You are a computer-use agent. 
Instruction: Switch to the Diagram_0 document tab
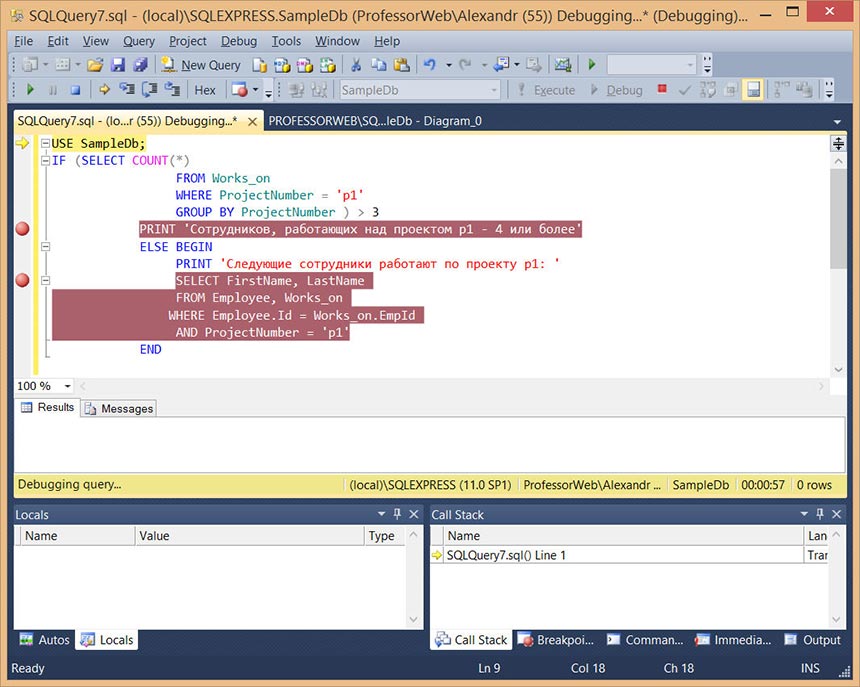(375, 121)
